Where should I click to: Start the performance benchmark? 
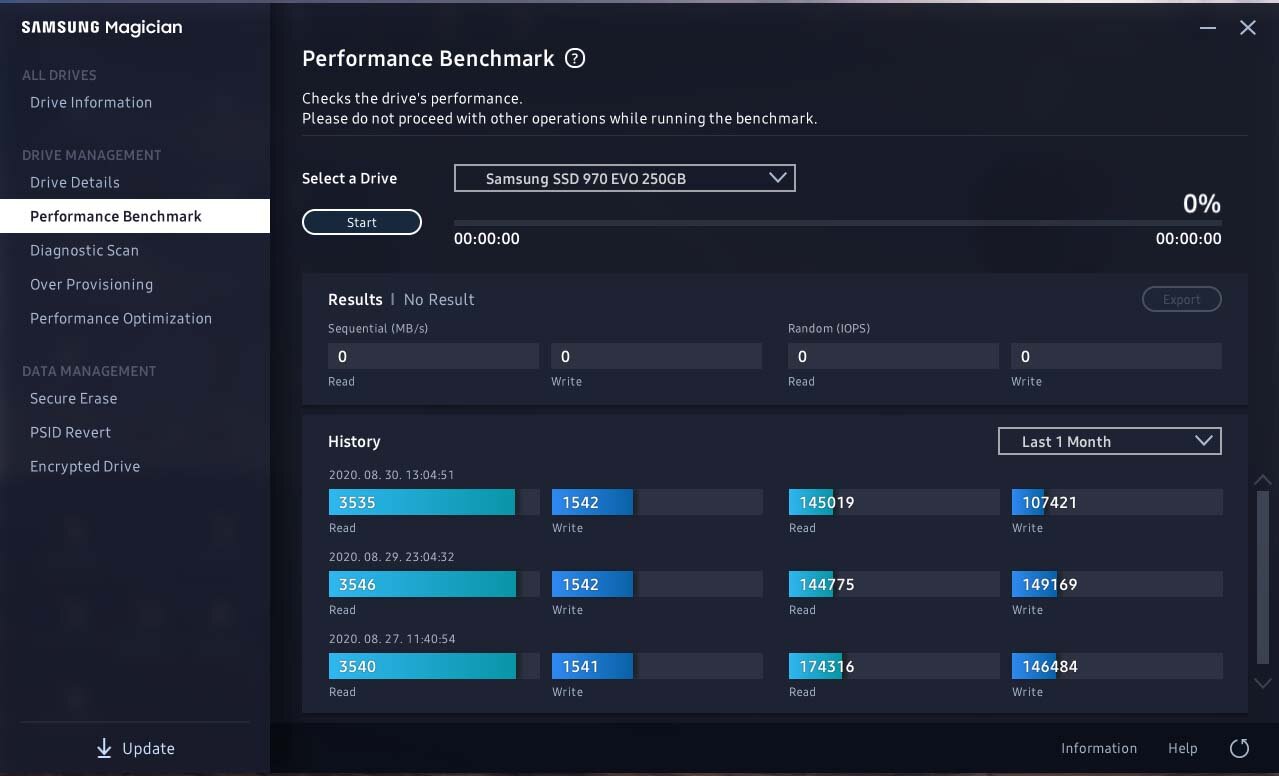click(362, 222)
